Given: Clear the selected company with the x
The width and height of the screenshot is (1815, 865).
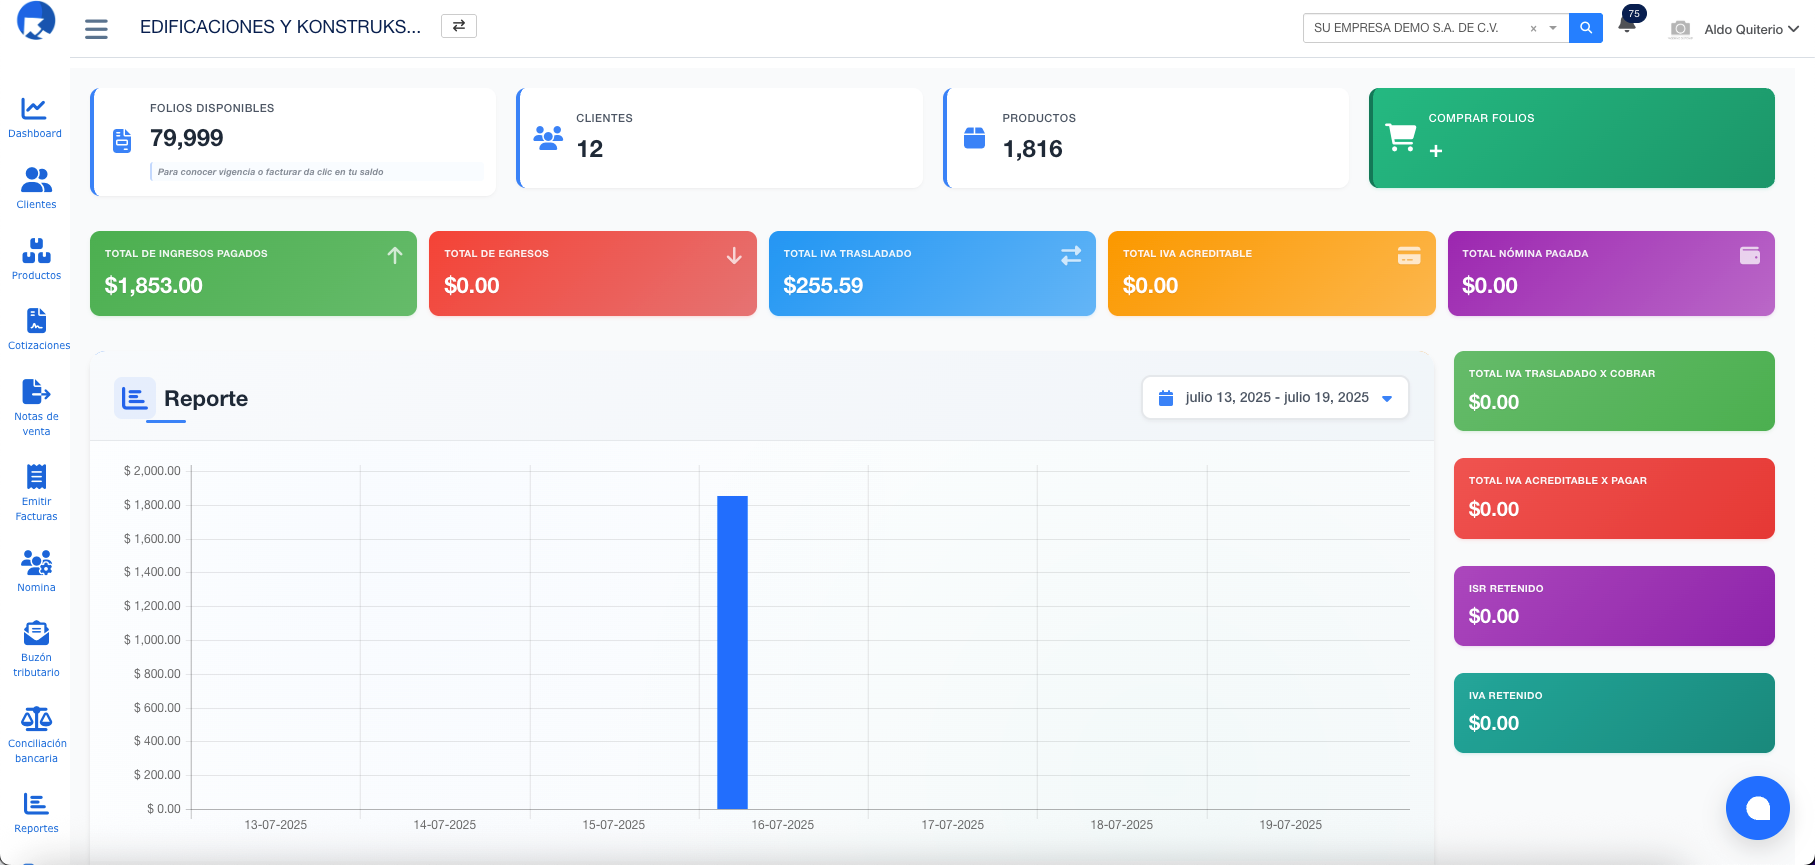Looking at the screenshot, I should click(1533, 29).
